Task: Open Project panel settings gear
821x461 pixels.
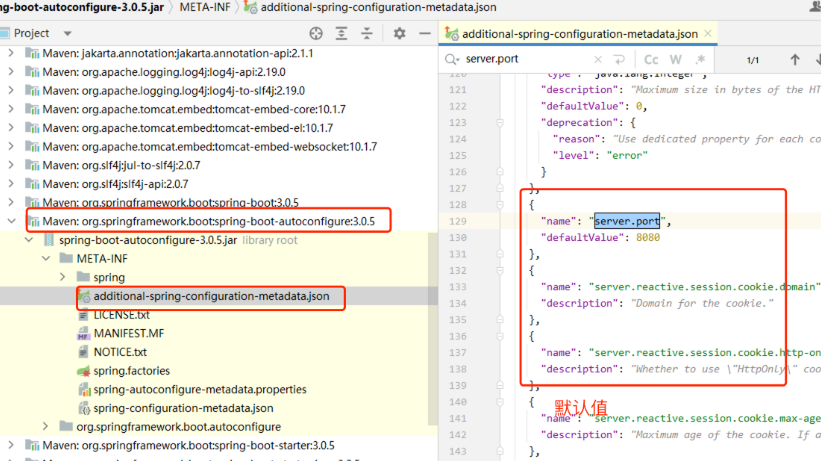Action: (x=400, y=34)
